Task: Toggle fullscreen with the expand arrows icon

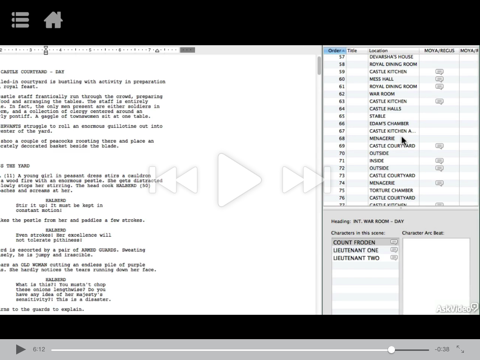Action: [x=460, y=349]
